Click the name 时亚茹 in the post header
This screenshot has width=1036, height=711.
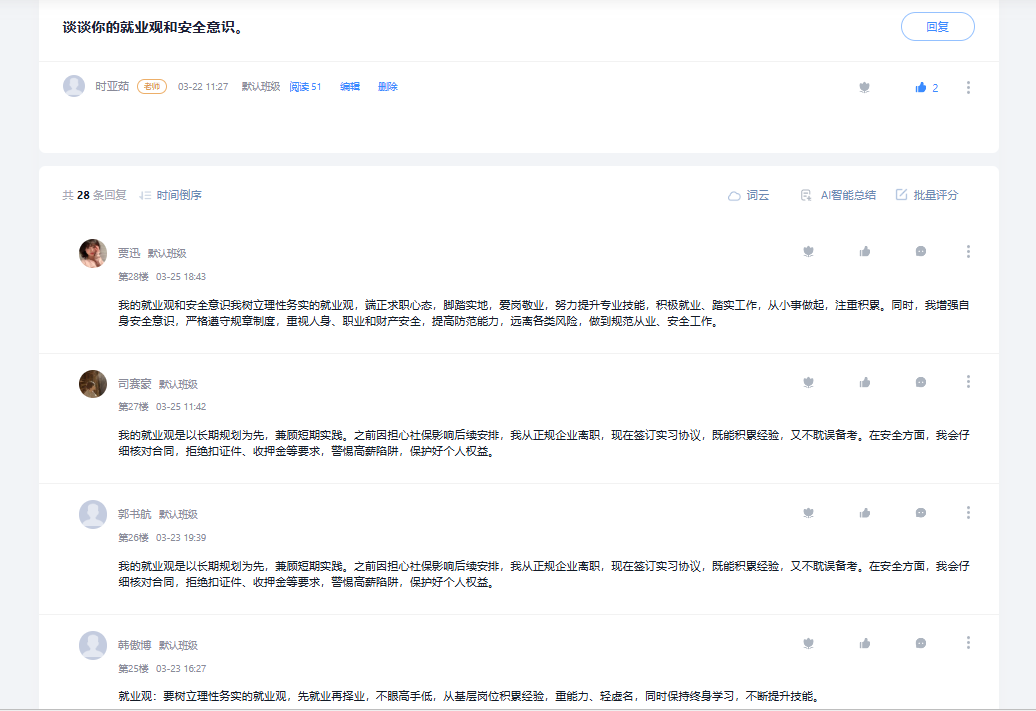[112, 87]
